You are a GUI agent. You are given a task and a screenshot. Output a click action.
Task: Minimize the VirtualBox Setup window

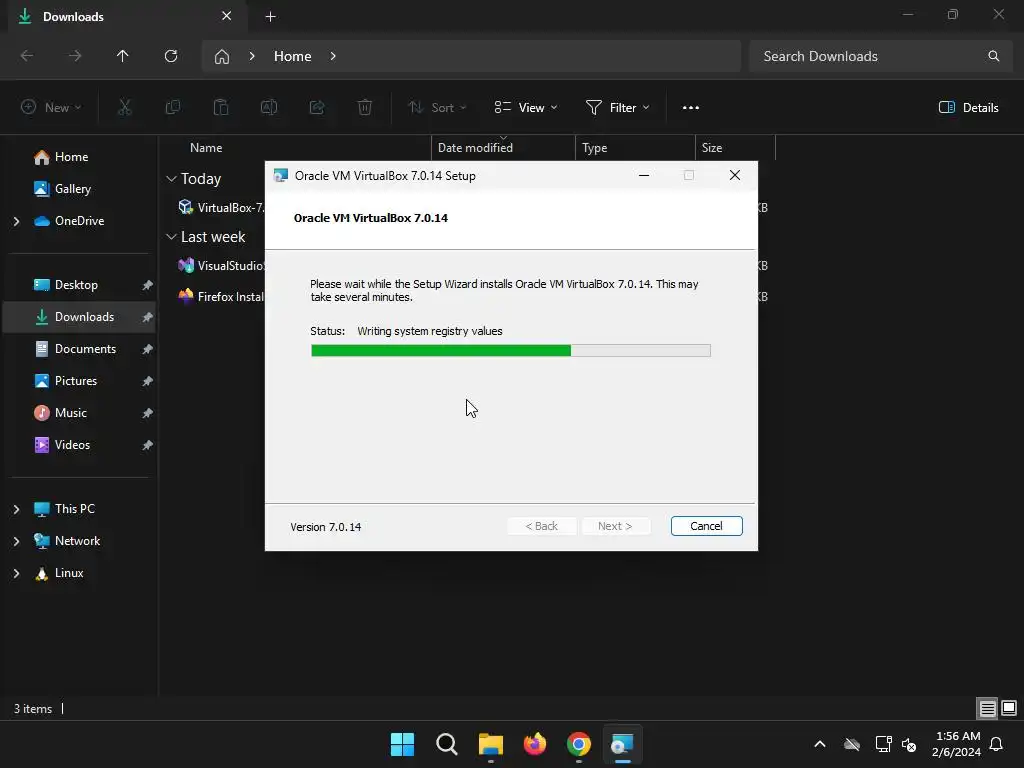coord(644,175)
